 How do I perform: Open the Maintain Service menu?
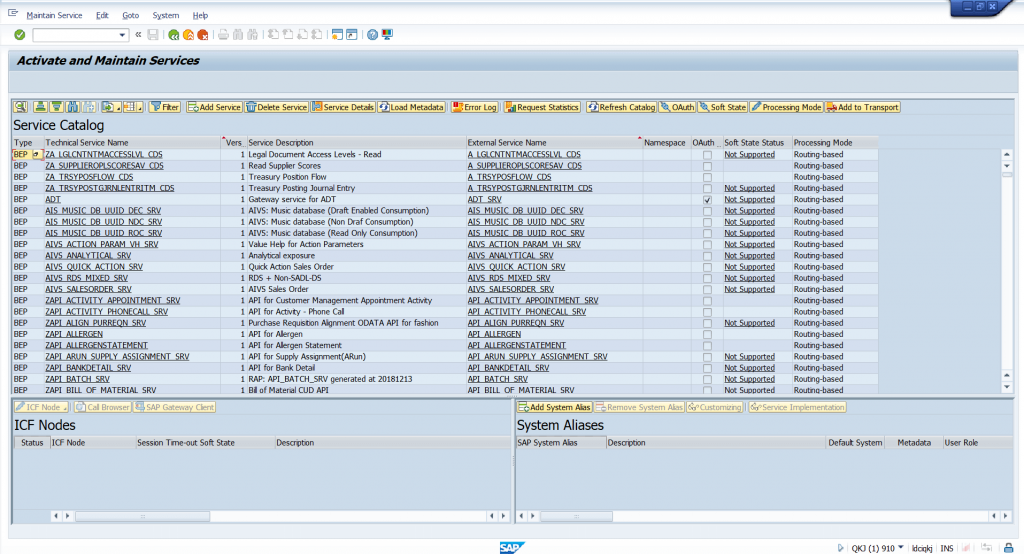click(x=54, y=15)
